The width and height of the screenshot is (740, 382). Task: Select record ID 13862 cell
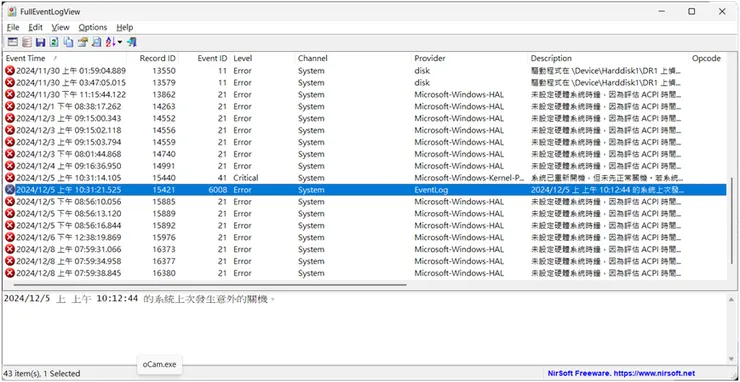[x=164, y=94]
